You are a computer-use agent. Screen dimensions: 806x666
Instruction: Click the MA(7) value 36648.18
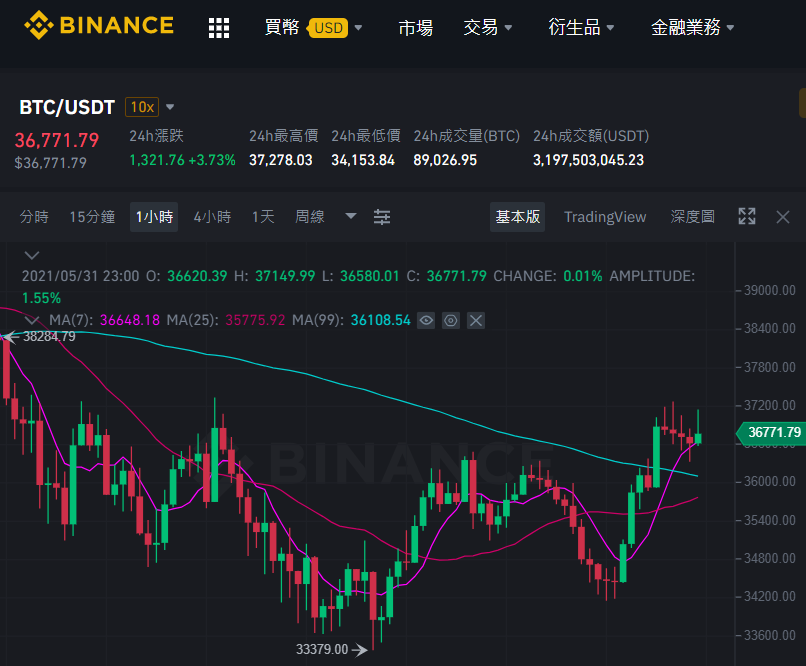(130, 320)
